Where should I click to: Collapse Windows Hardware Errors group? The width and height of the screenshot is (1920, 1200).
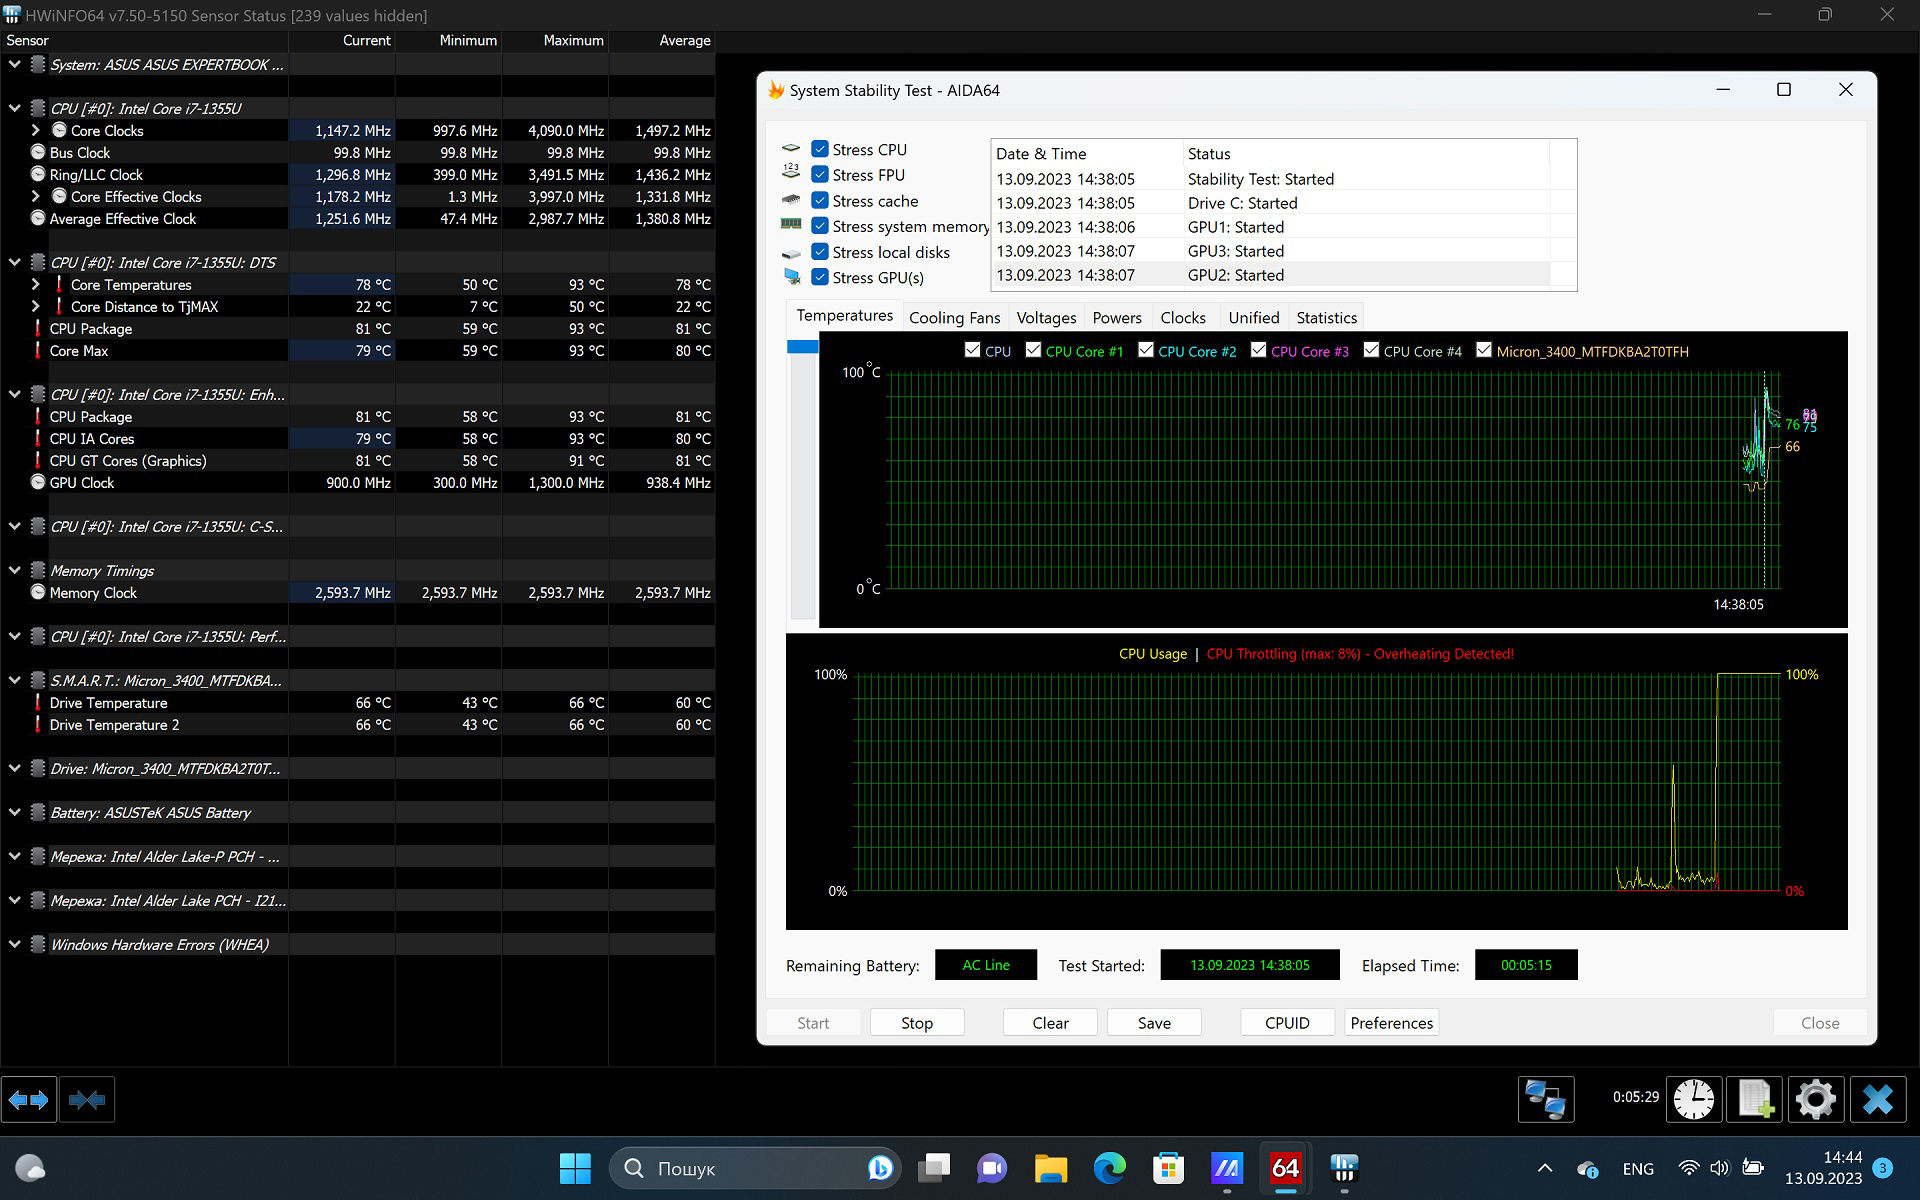coord(14,944)
